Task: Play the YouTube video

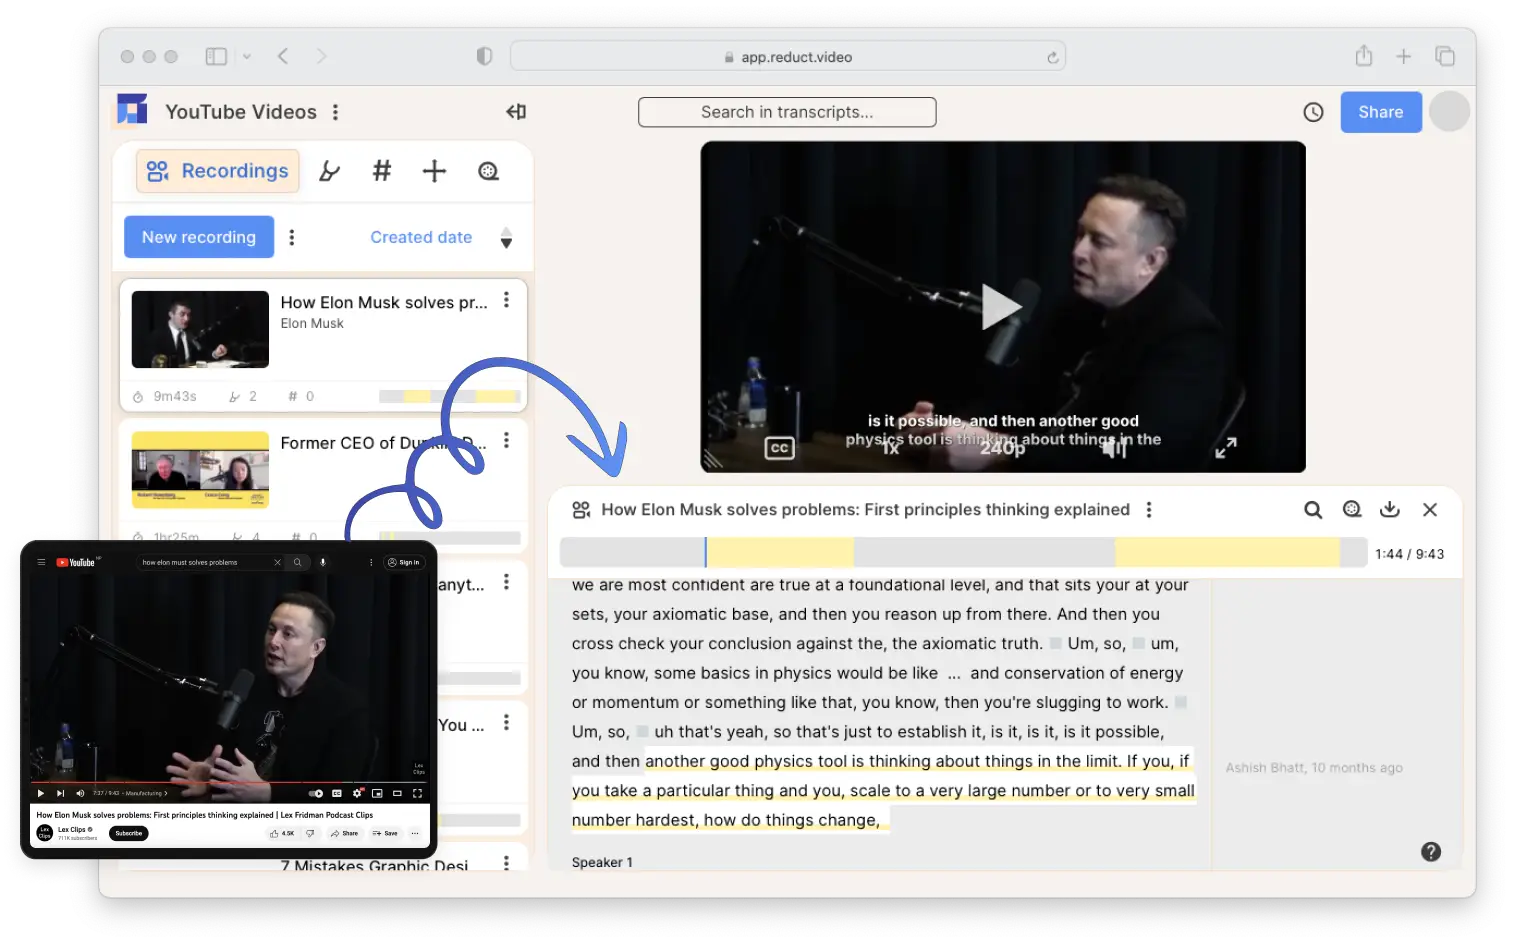Action: 41,793
